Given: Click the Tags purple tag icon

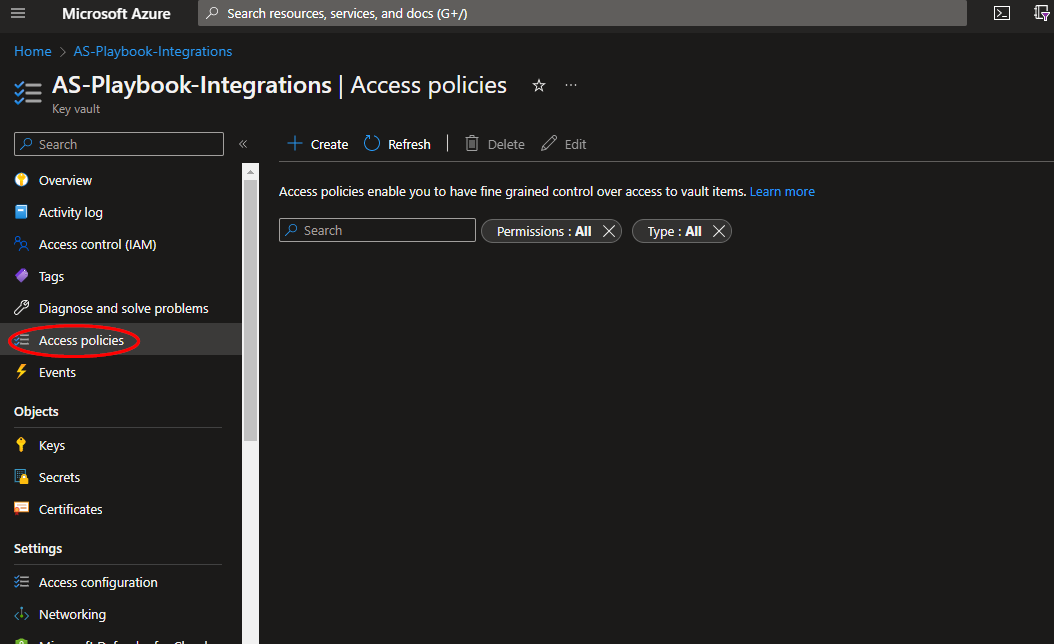Looking at the screenshot, I should coord(22,276).
